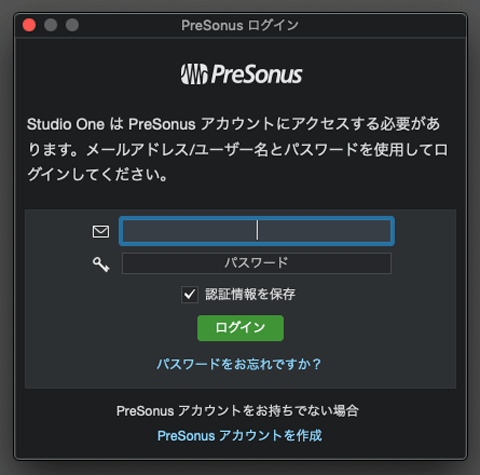Uncheck the 認証情報を保存 checkbox

[x=190, y=294]
